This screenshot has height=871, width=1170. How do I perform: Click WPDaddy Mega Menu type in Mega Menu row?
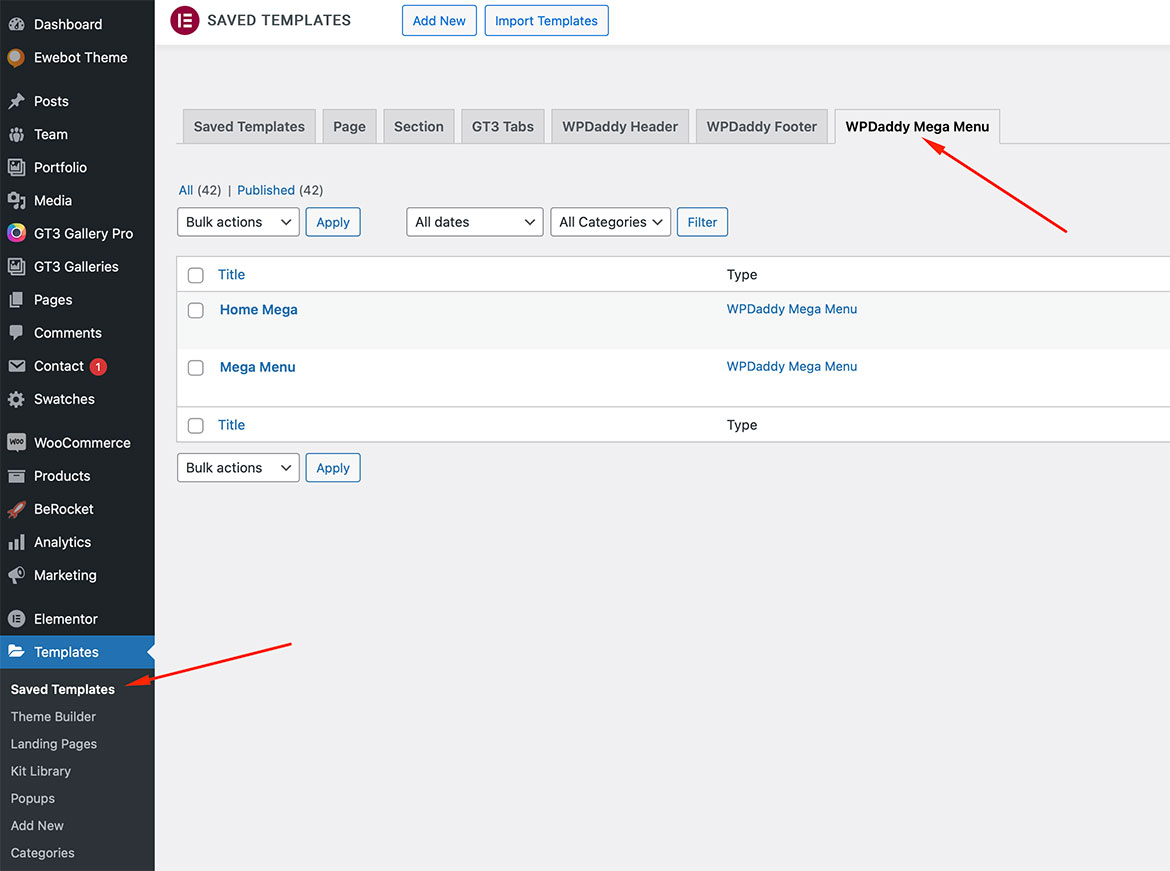click(792, 366)
